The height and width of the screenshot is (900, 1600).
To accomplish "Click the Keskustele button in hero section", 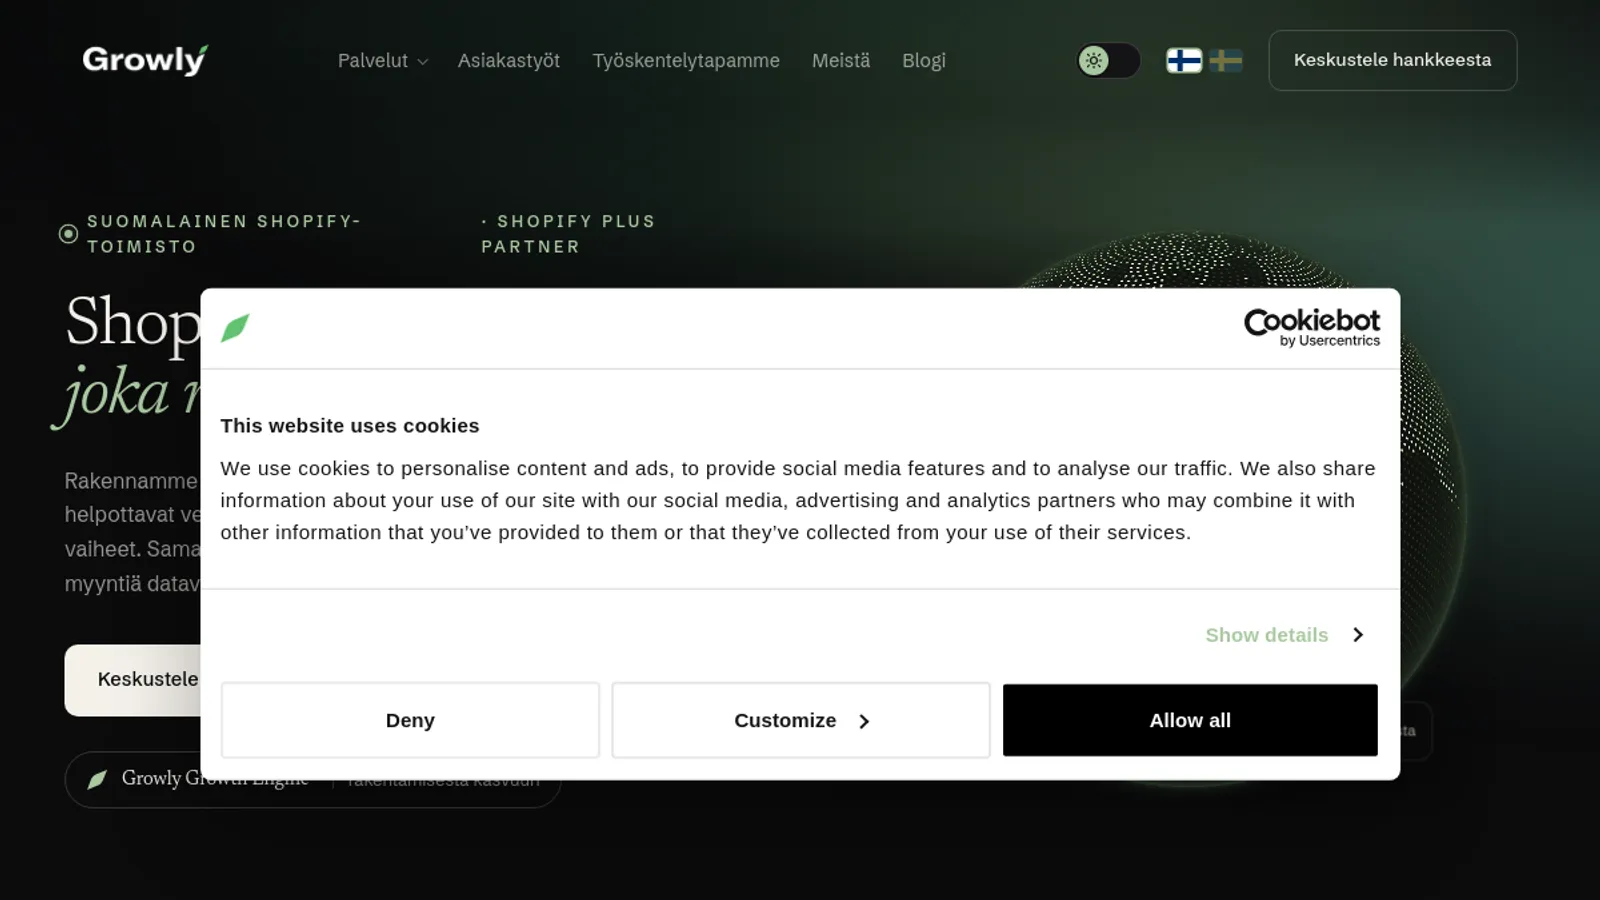I will tap(133, 680).
